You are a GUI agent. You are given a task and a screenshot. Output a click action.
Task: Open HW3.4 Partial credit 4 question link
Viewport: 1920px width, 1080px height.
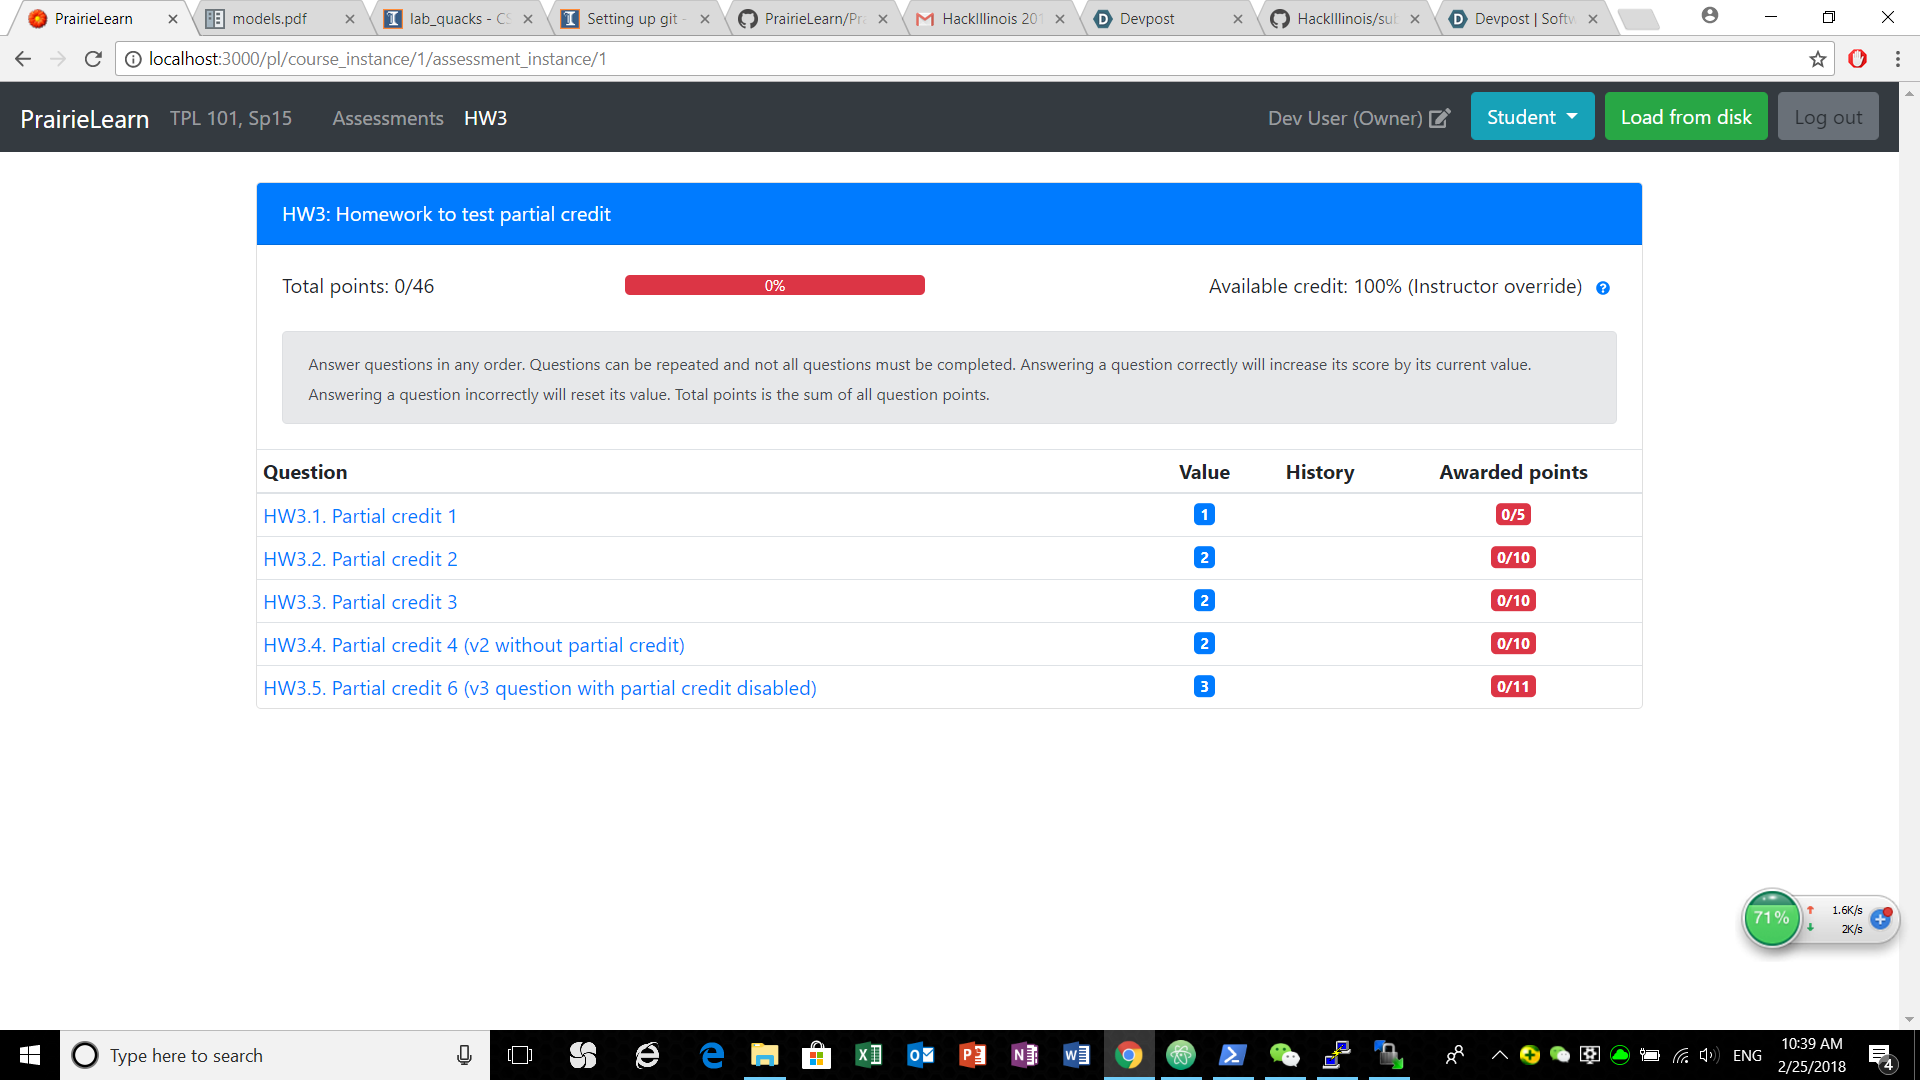click(x=474, y=645)
